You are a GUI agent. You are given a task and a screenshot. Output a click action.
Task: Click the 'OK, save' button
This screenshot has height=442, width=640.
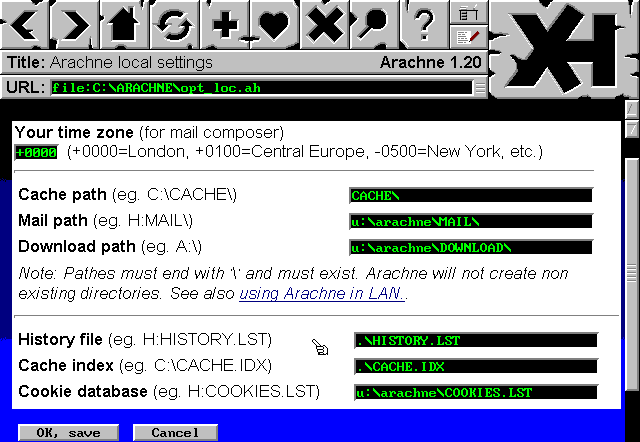69,433
